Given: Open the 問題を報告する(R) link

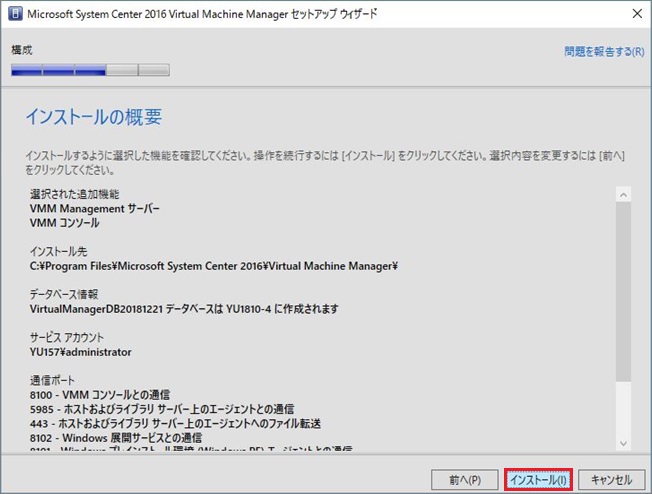Looking at the screenshot, I should (x=603, y=50).
